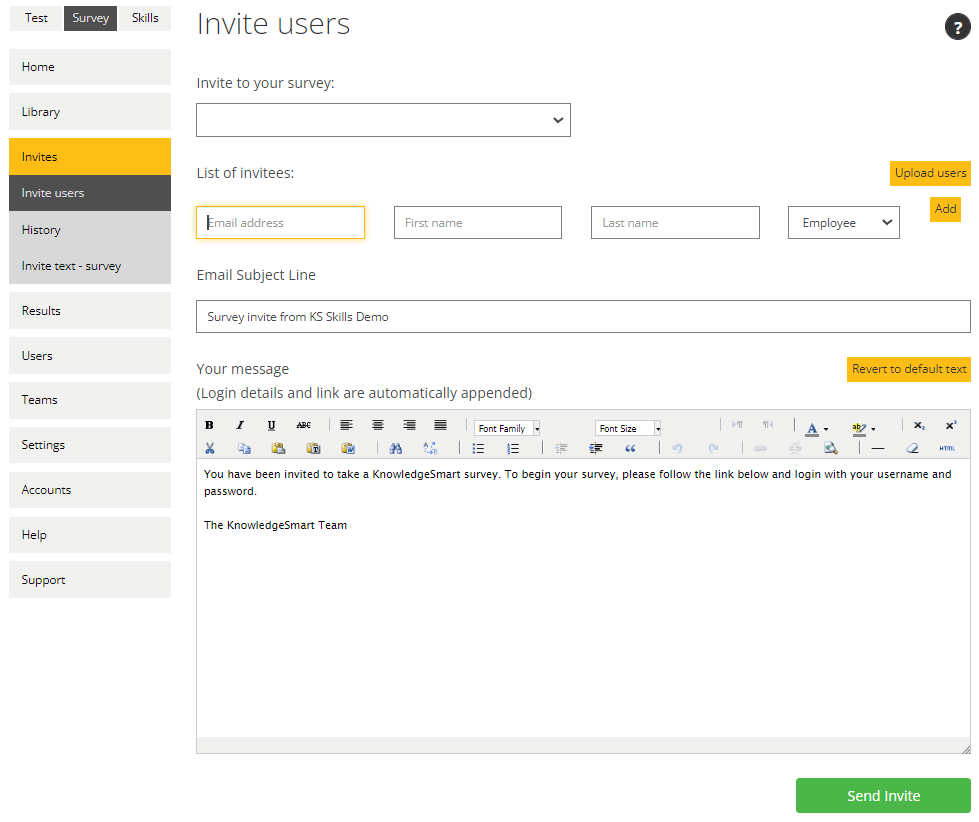Screen dimensions: 979x822
Task: Insert a bulleted list
Action: tap(478, 448)
